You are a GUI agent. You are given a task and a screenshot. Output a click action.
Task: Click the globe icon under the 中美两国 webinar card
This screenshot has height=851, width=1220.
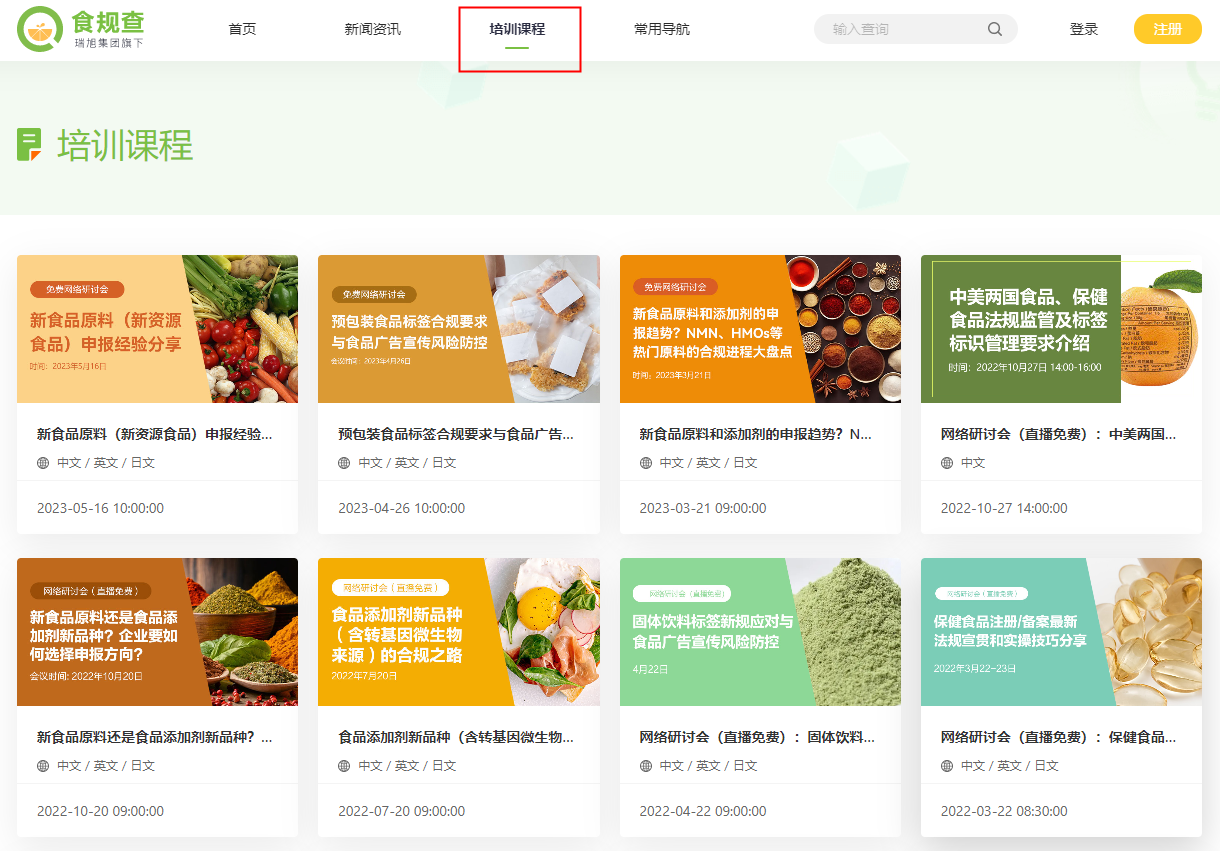tap(944, 462)
